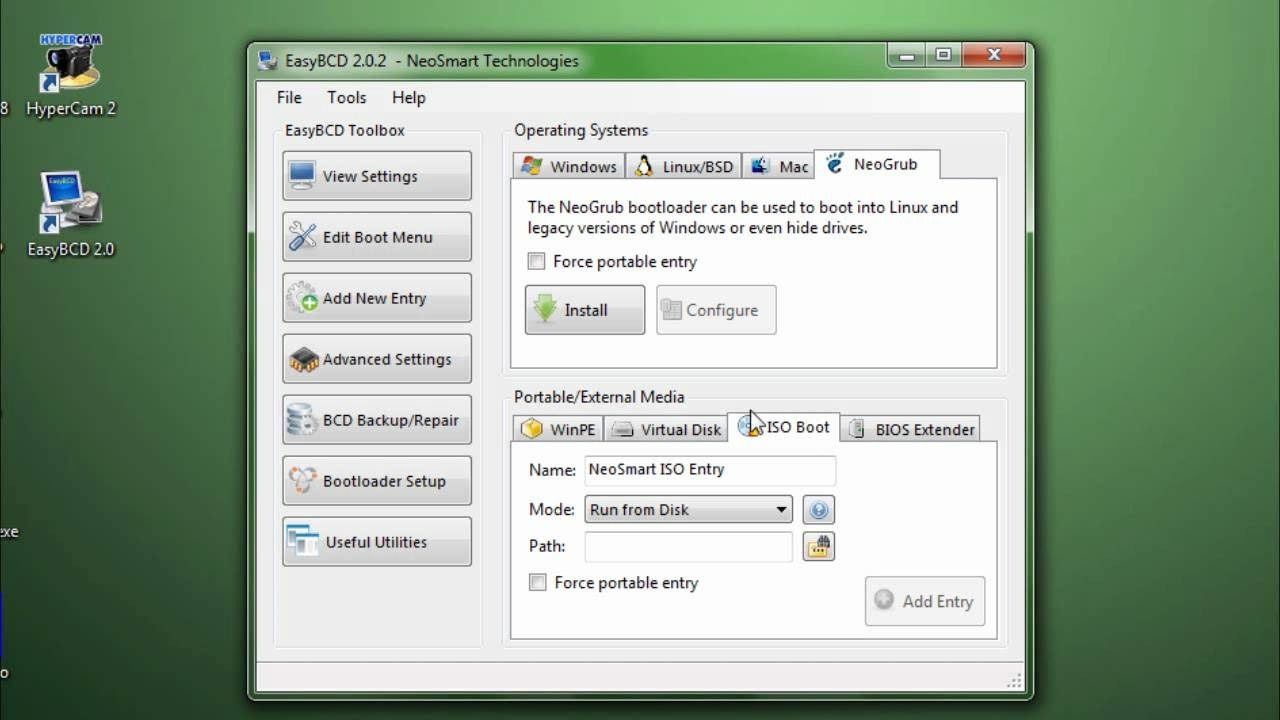Close the EasyBCD window
The image size is (1280, 720).
coord(992,55)
